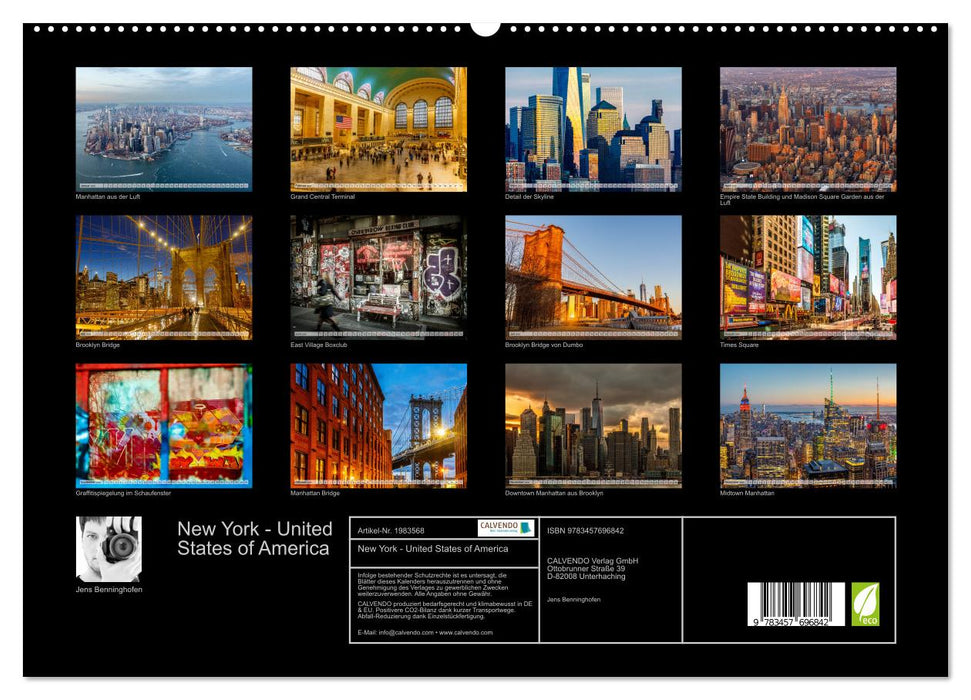
Task: Click the leaf symbol inside the eco badge
Action: click(866, 598)
